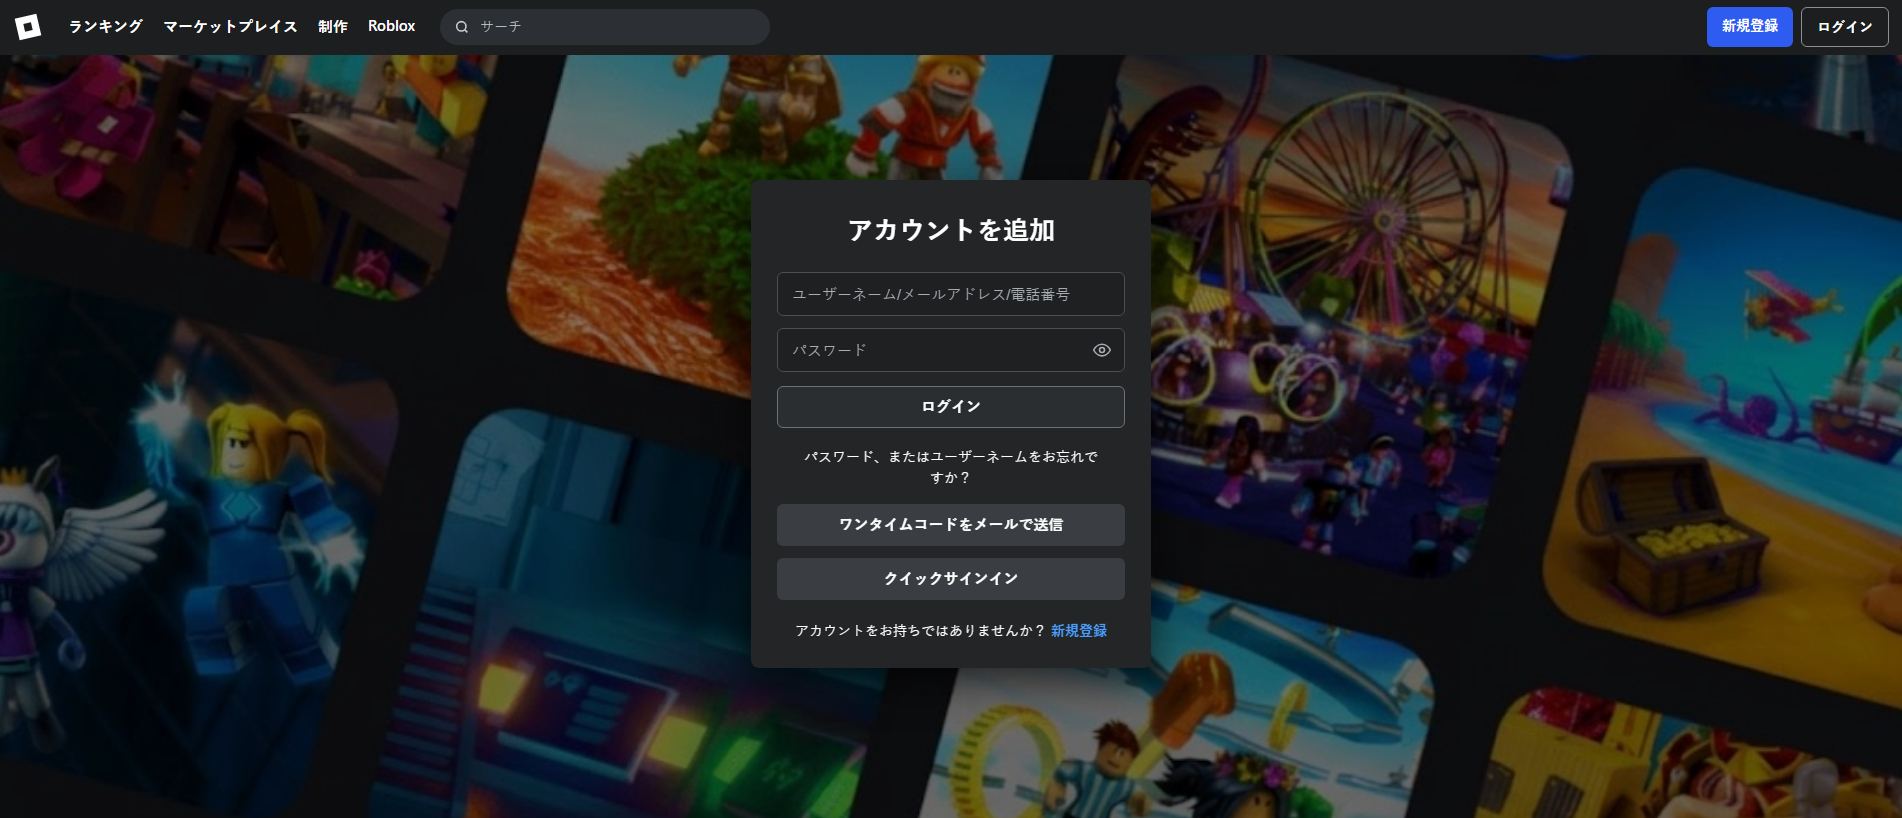Click the ログイン button in header
This screenshot has height=818, width=1902.
(1845, 27)
